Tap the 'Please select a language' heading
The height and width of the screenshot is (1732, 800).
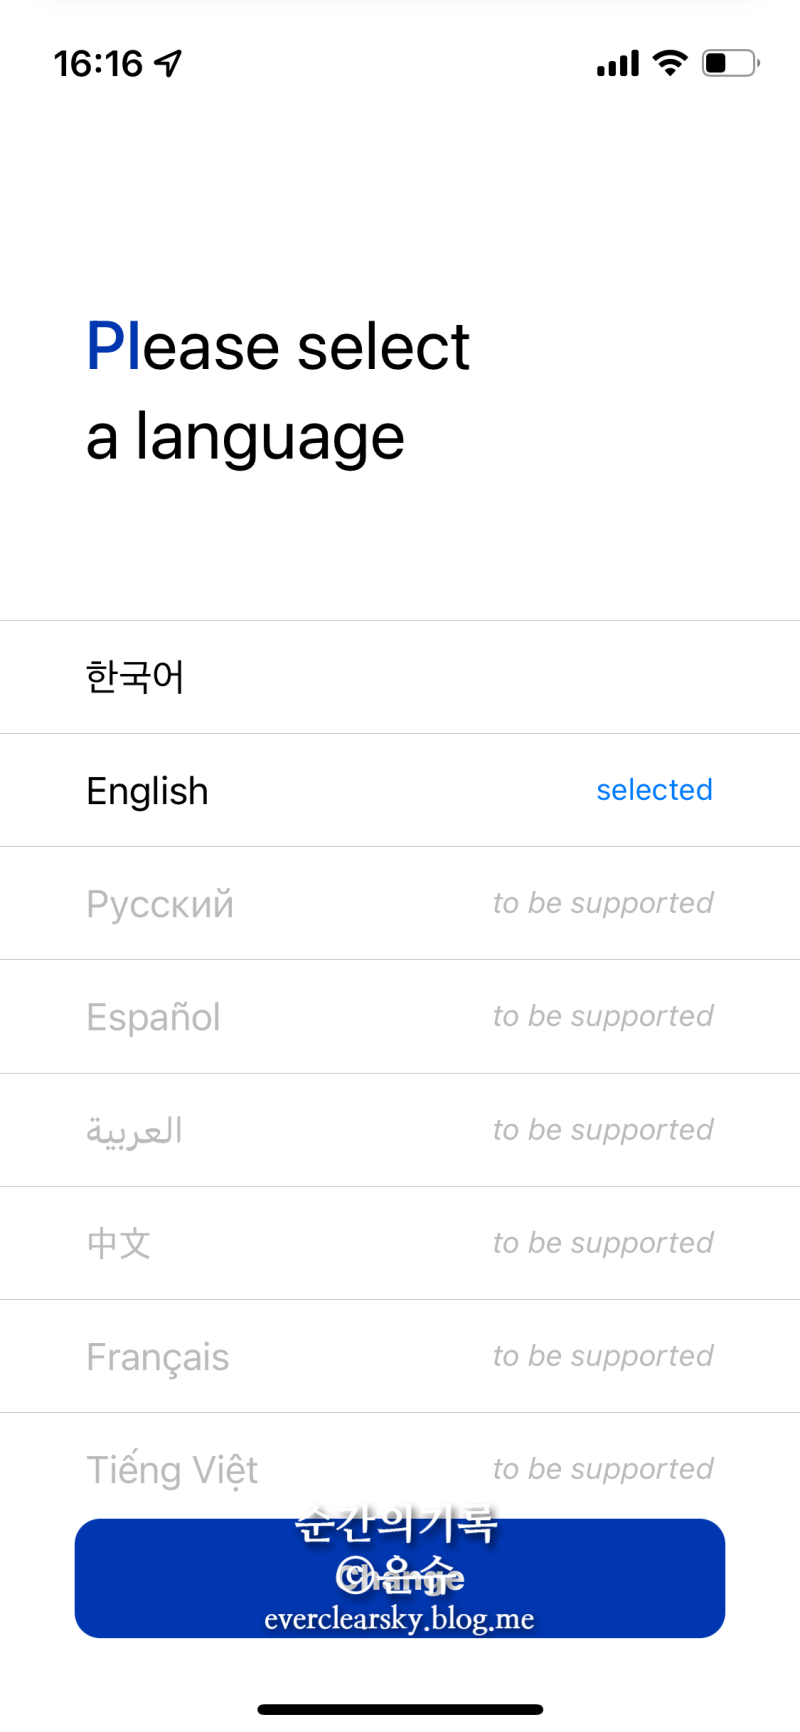tap(278, 392)
